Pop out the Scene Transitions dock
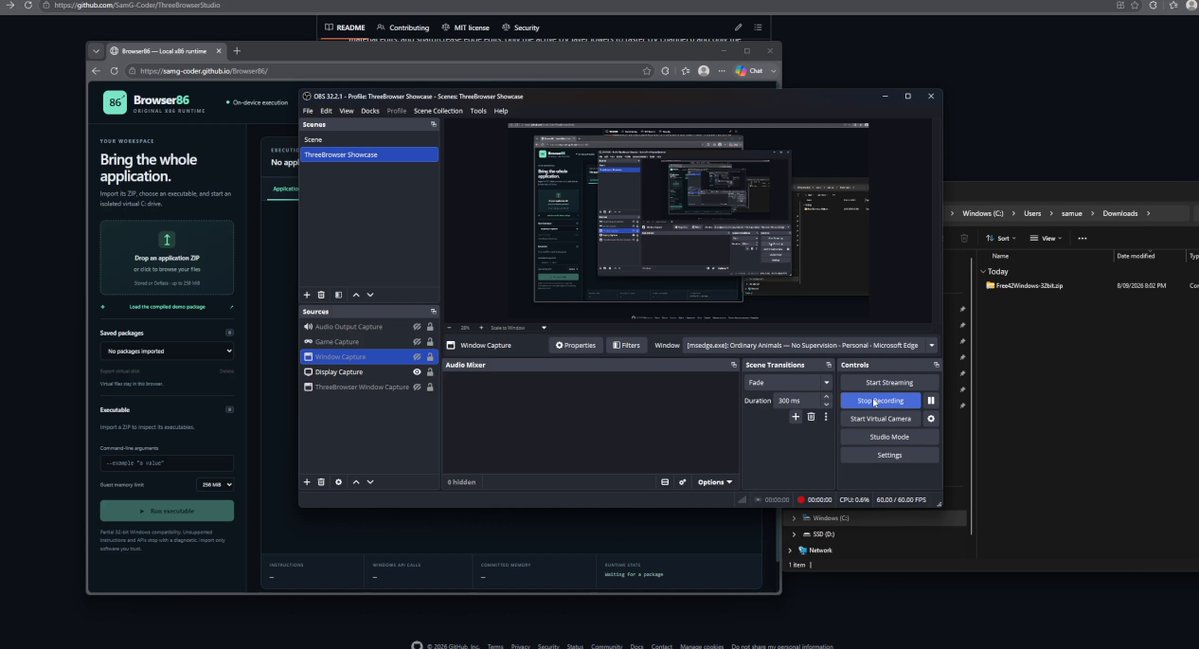The height and width of the screenshot is (649, 1199). coord(828,365)
